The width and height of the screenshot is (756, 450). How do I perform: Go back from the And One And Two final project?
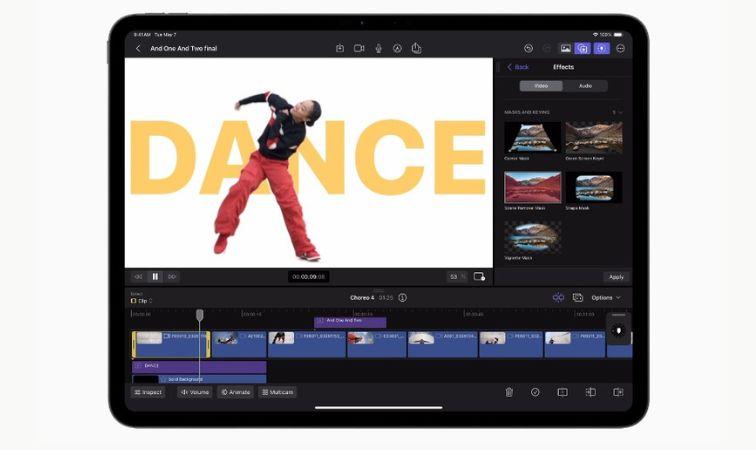138,48
